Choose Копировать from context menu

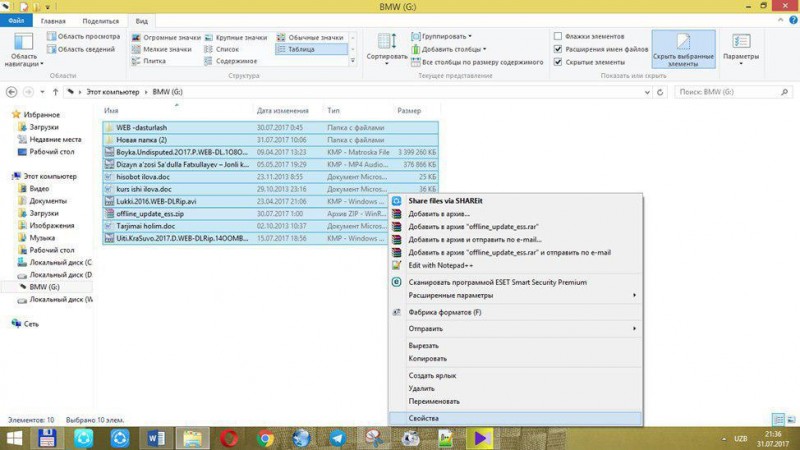pyautogui.click(x=515, y=359)
